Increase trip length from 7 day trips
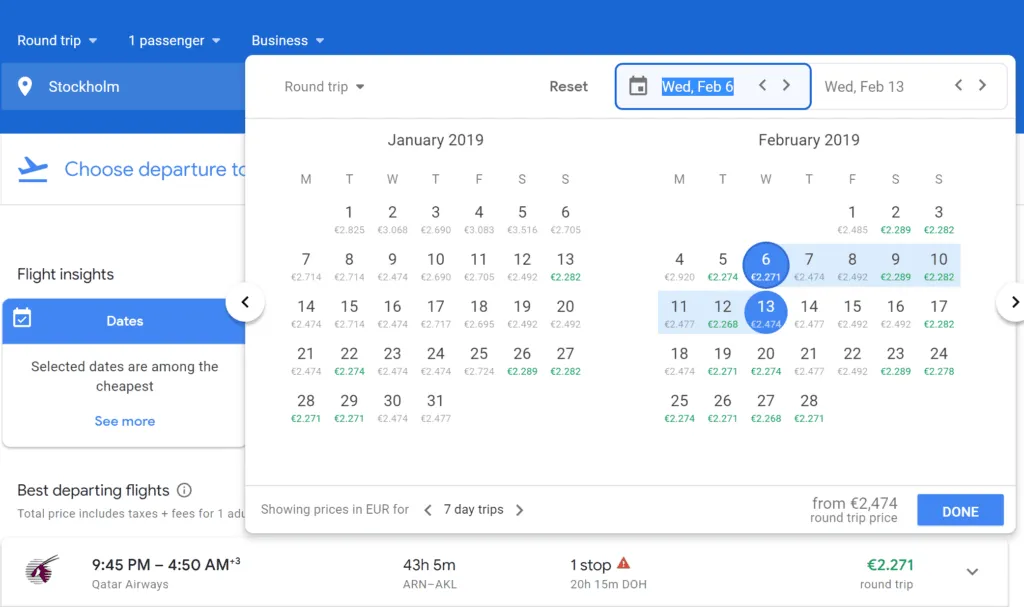Screen dimensions: 1024x607 point(519,510)
